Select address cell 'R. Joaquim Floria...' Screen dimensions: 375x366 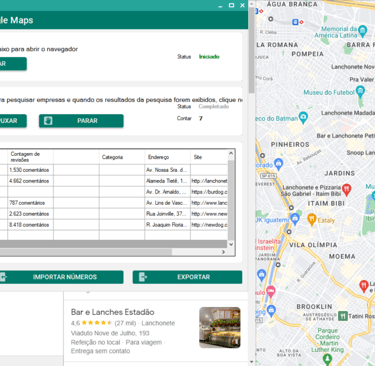167,225
